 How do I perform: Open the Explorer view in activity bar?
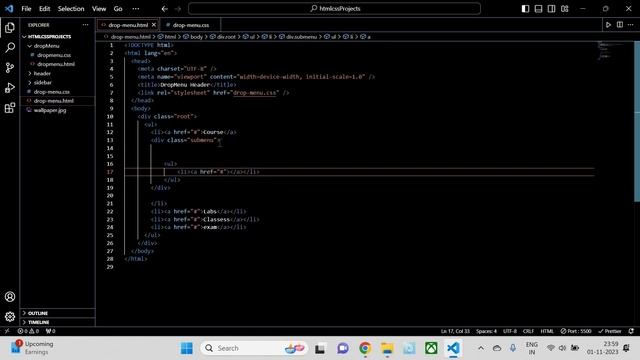tap(10, 28)
